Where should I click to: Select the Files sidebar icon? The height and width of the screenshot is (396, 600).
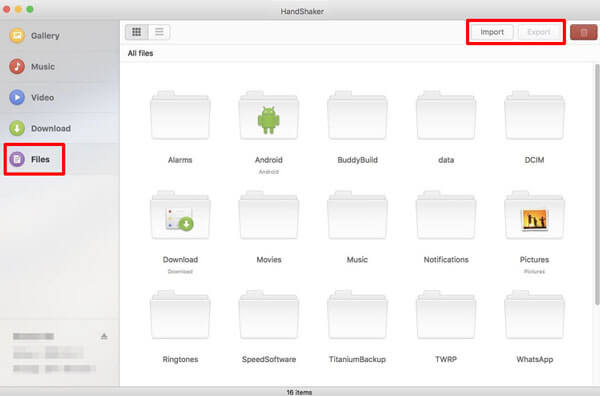point(17,159)
